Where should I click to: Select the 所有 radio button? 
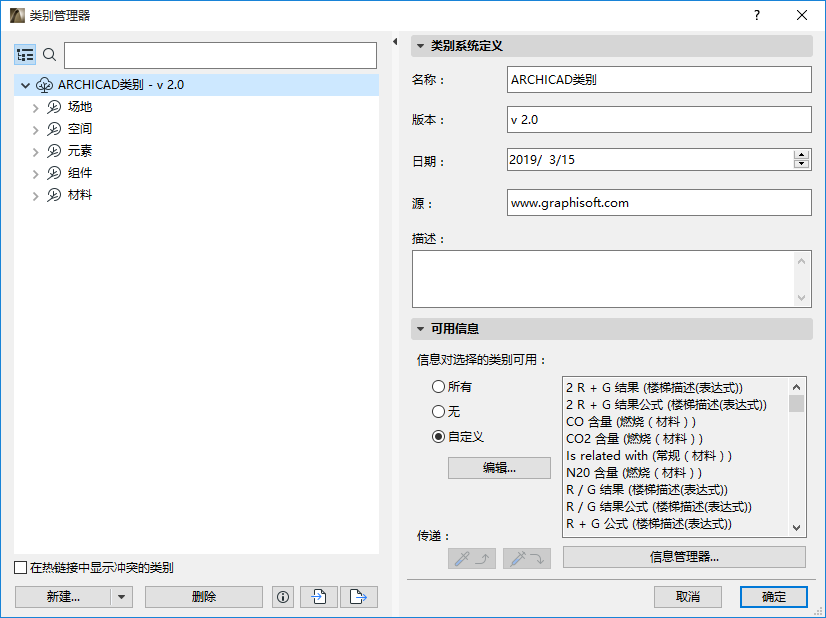click(438, 387)
